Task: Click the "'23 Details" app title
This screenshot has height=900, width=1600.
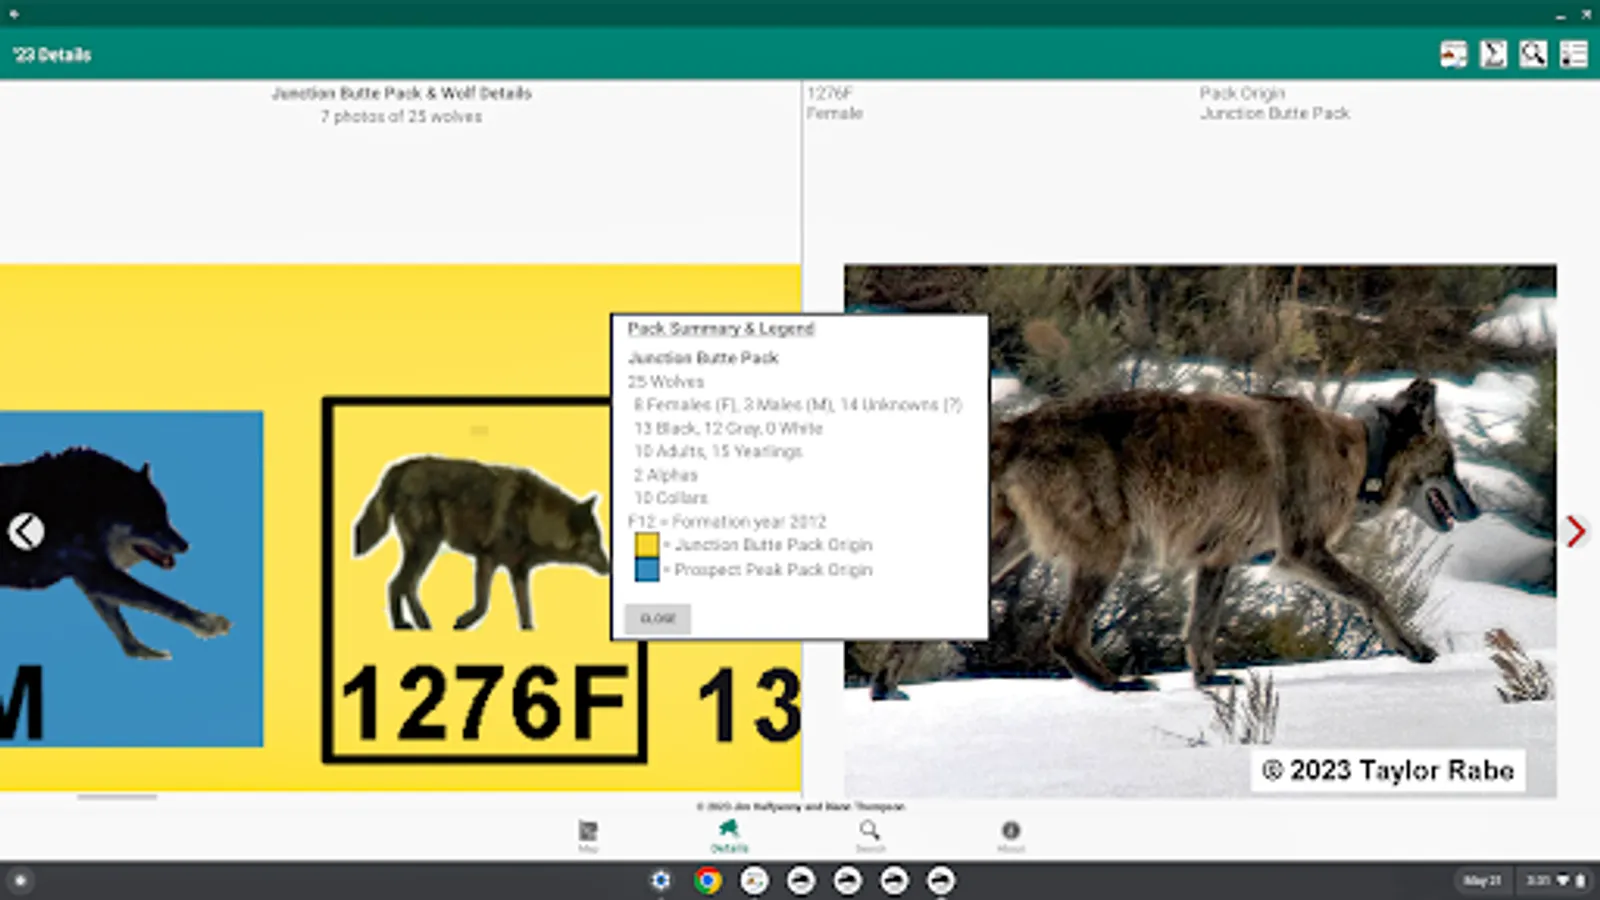Action: [52, 54]
